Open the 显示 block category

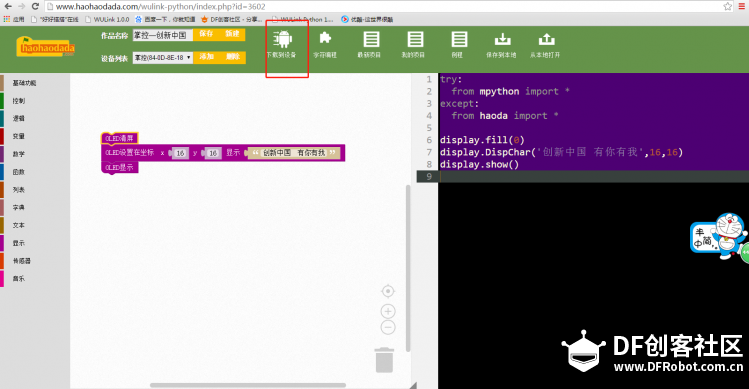pyautogui.click(x=19, y=243)
